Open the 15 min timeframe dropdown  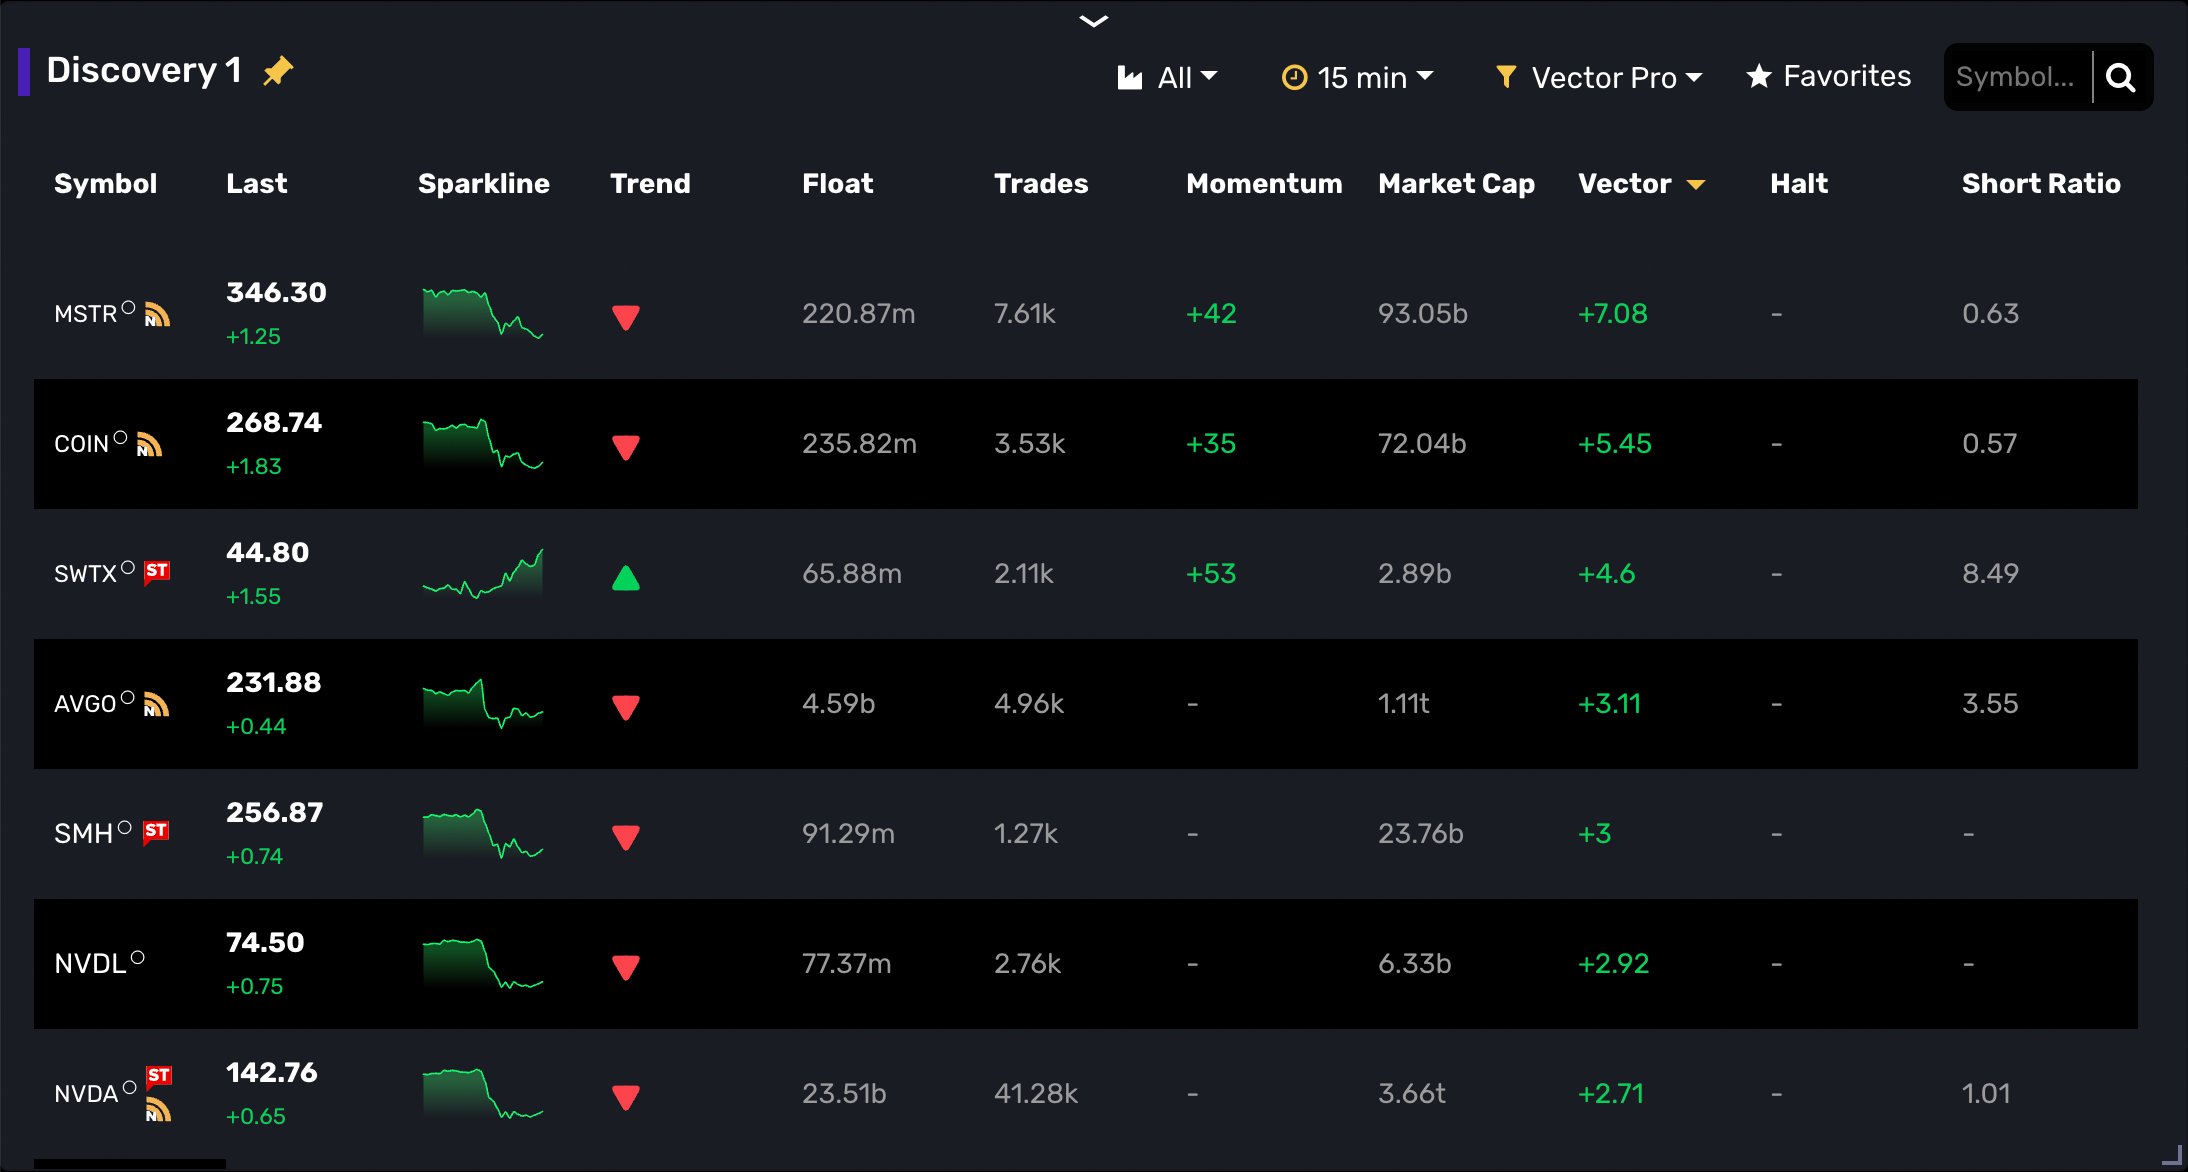pyautogui.click(x=1358, y=77)
